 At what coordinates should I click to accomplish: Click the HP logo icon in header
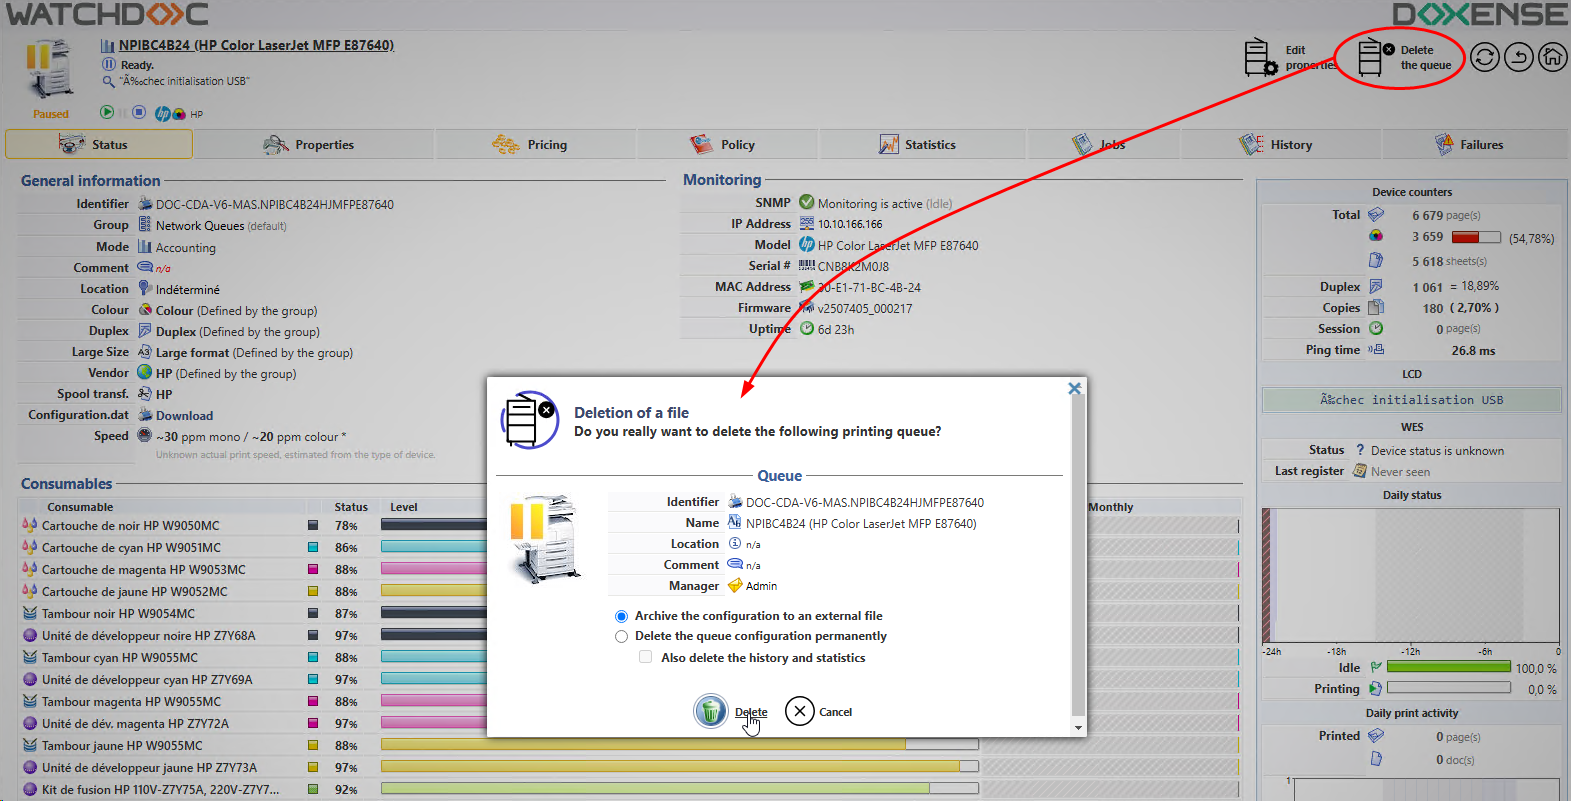163,113
